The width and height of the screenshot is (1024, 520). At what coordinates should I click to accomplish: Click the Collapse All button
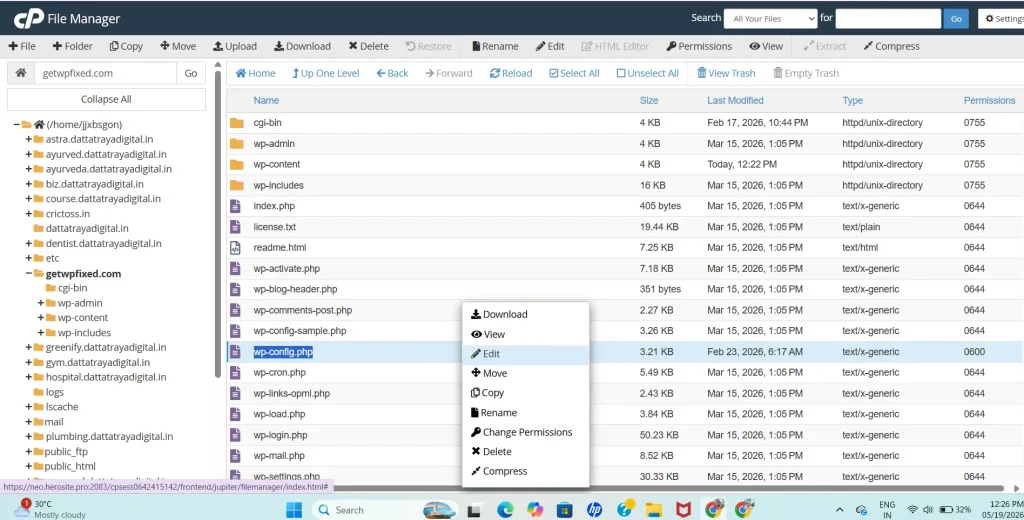point(106,99)
